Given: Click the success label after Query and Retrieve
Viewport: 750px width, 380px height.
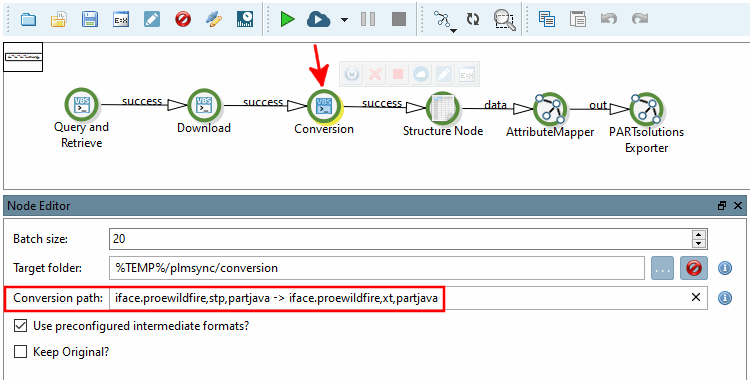Looking at the screenshot, I should click(x=142, y=101).
